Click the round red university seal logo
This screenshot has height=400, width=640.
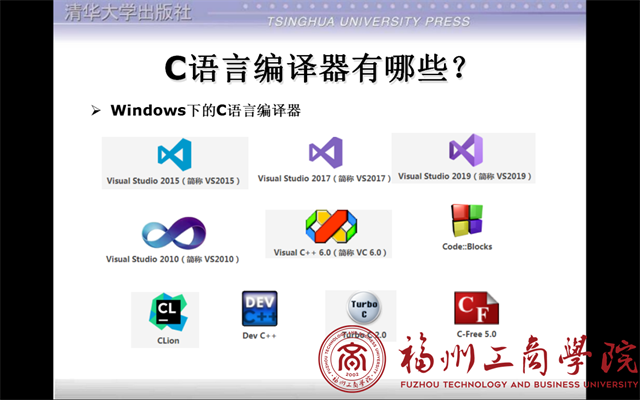(352, 359)
